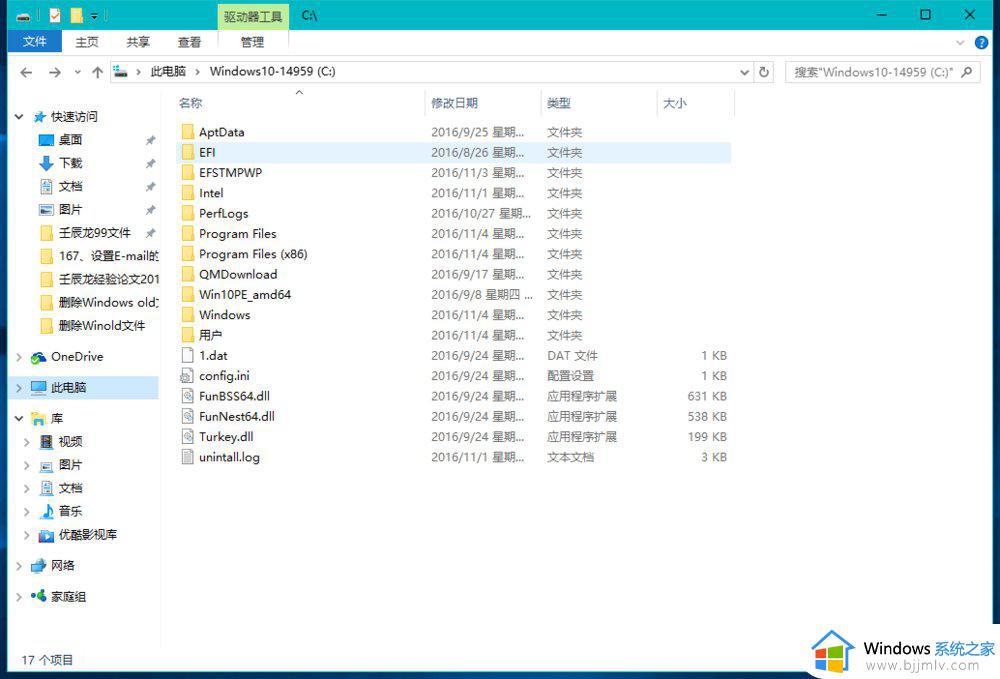This screenshot has width=1000, height=679.
Task: Open the recent locations dropdown arrow
Action: click(x=77, y=72)
